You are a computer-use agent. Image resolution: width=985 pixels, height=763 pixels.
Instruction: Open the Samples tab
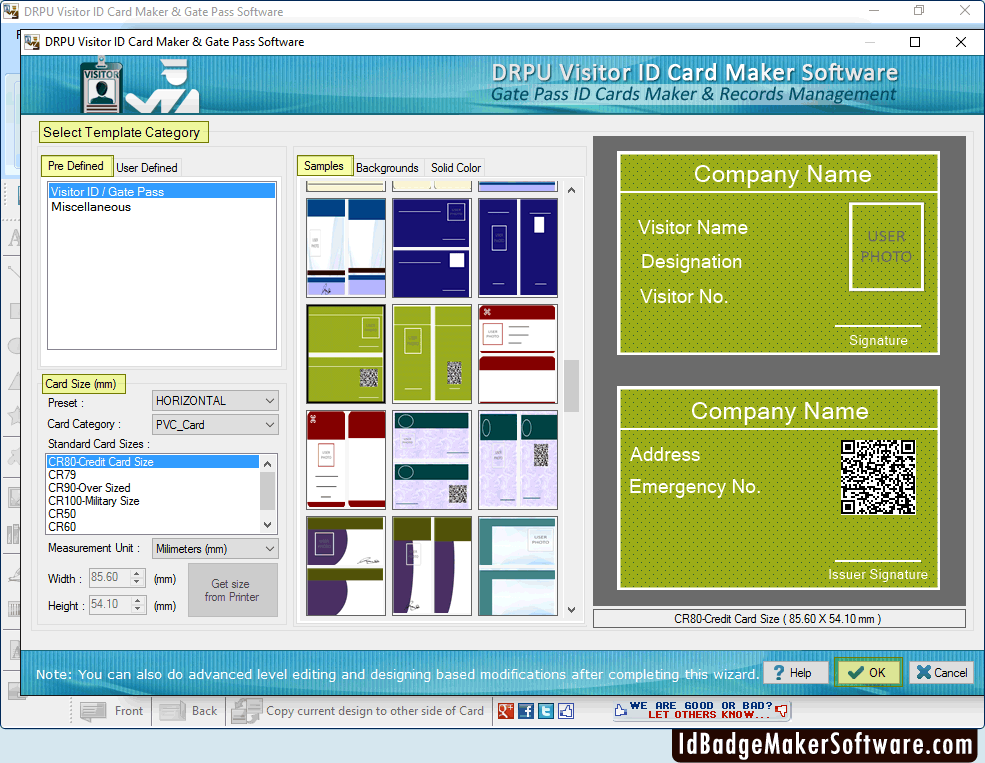[x=324, y=166]
